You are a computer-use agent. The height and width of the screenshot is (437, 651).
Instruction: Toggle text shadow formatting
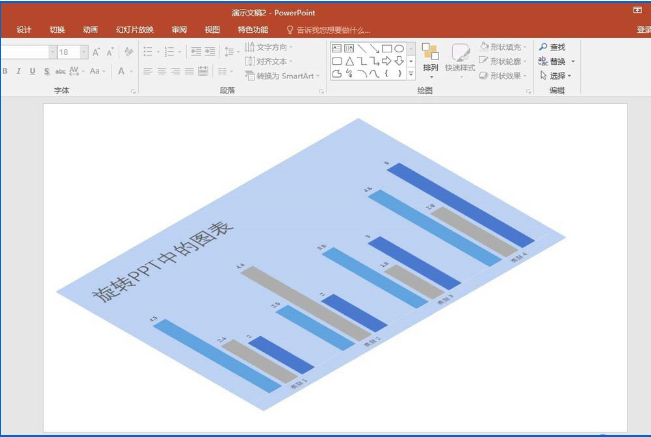coord(46,71)
